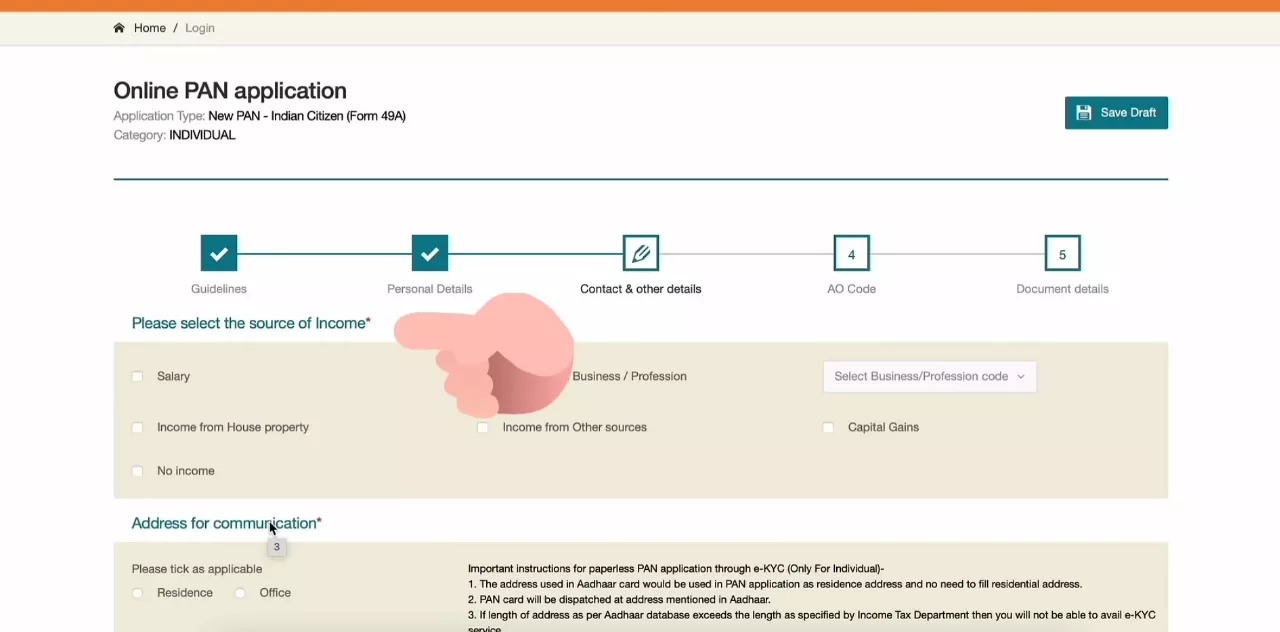Click the home icon in the breadcrumb
The width and height of the screenshot is (1280, 632).
click(119, 27)
